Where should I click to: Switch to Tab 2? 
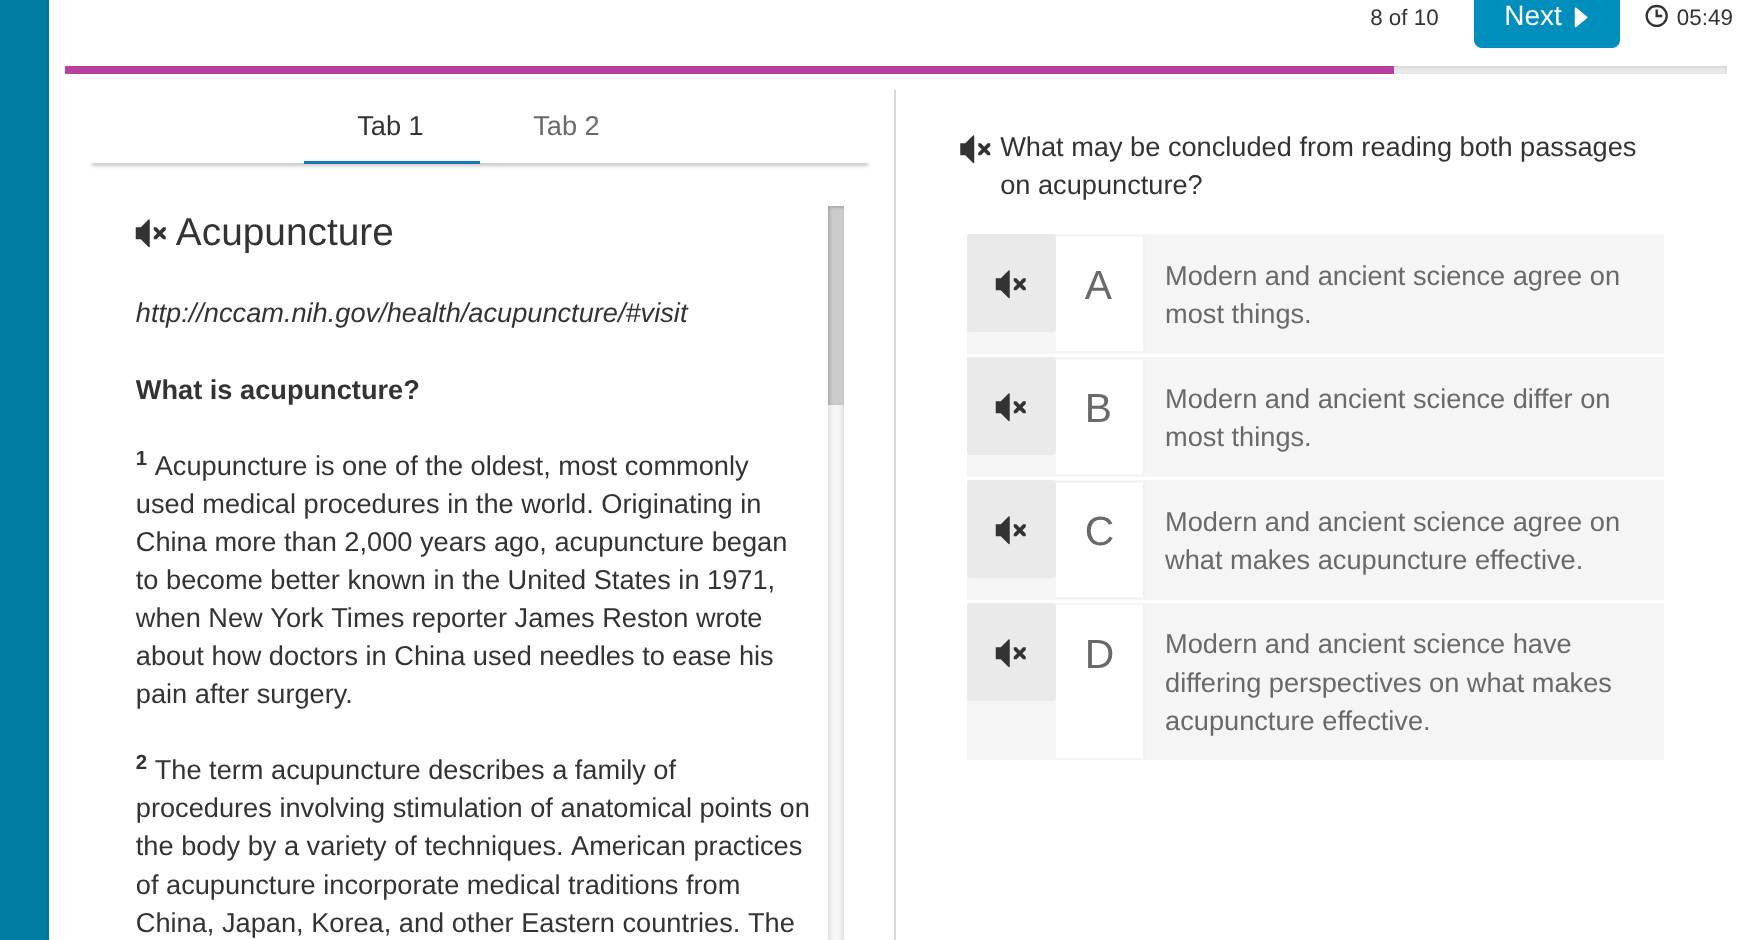(566, 126)
